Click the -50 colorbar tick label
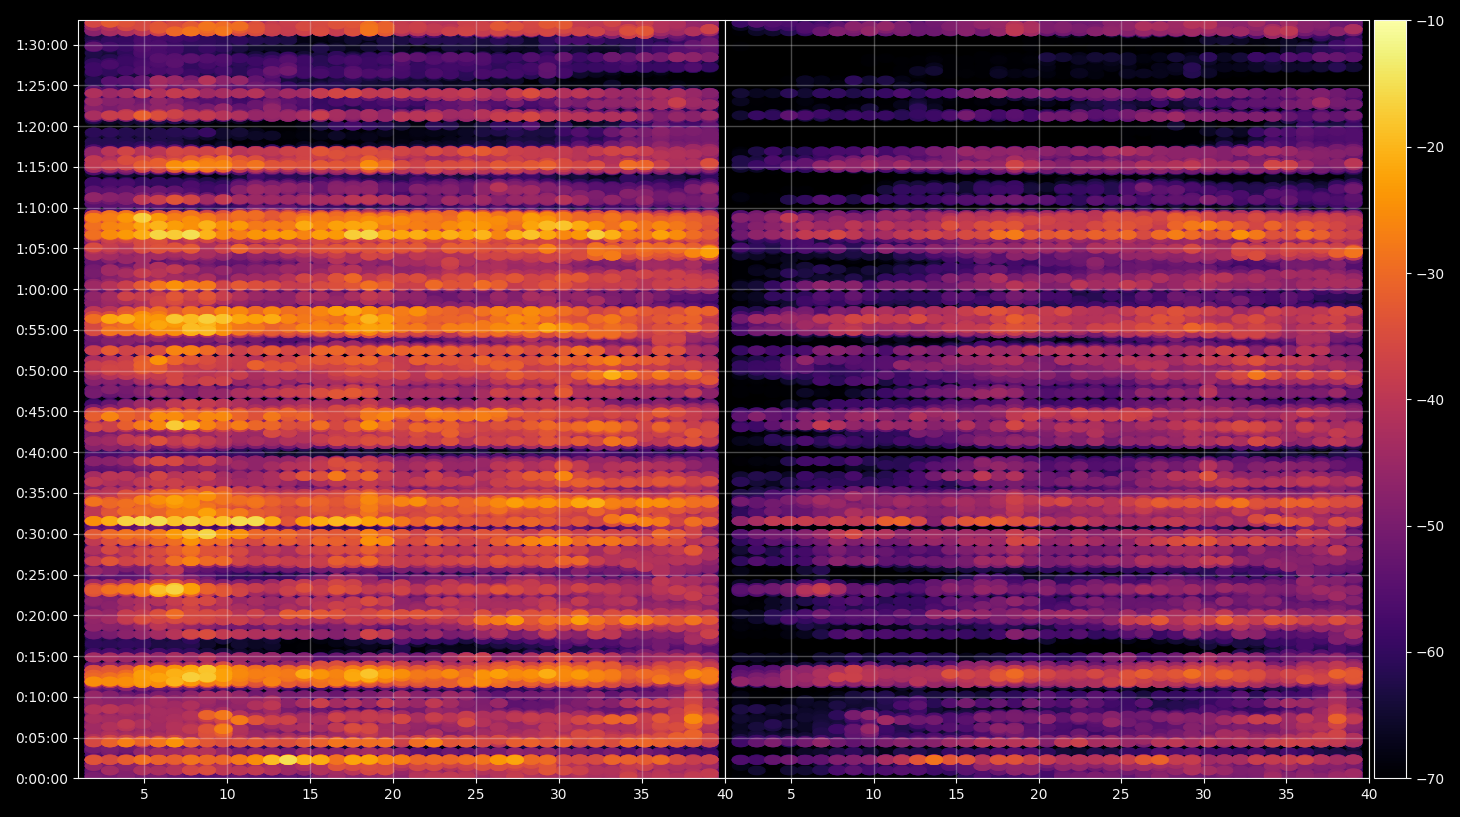The width and height of the screenshot is (1460, 817). click(x=1430, y=526)
